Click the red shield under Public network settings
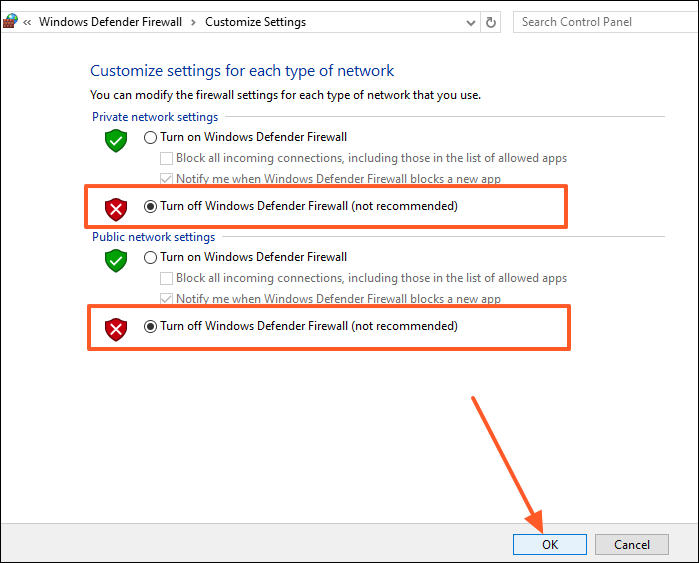 tap(117, 327)
